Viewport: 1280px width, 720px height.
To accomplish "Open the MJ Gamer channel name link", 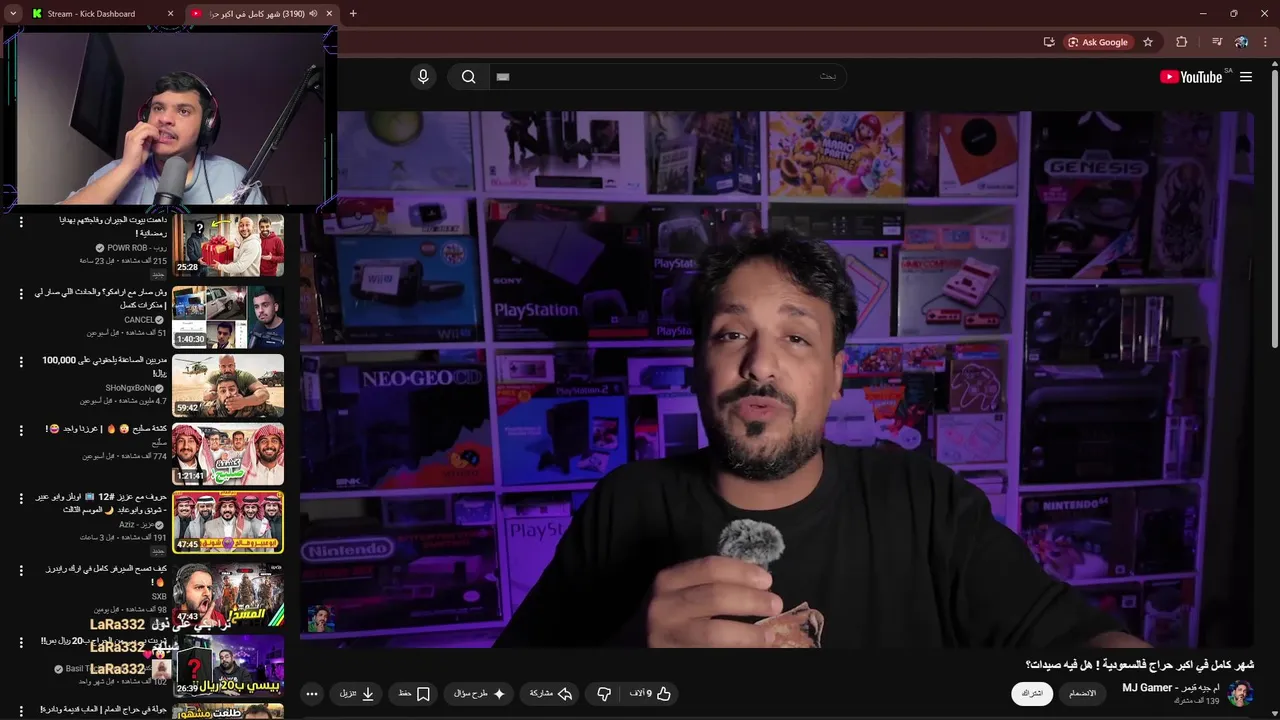I will click(x=1170, y=688).
